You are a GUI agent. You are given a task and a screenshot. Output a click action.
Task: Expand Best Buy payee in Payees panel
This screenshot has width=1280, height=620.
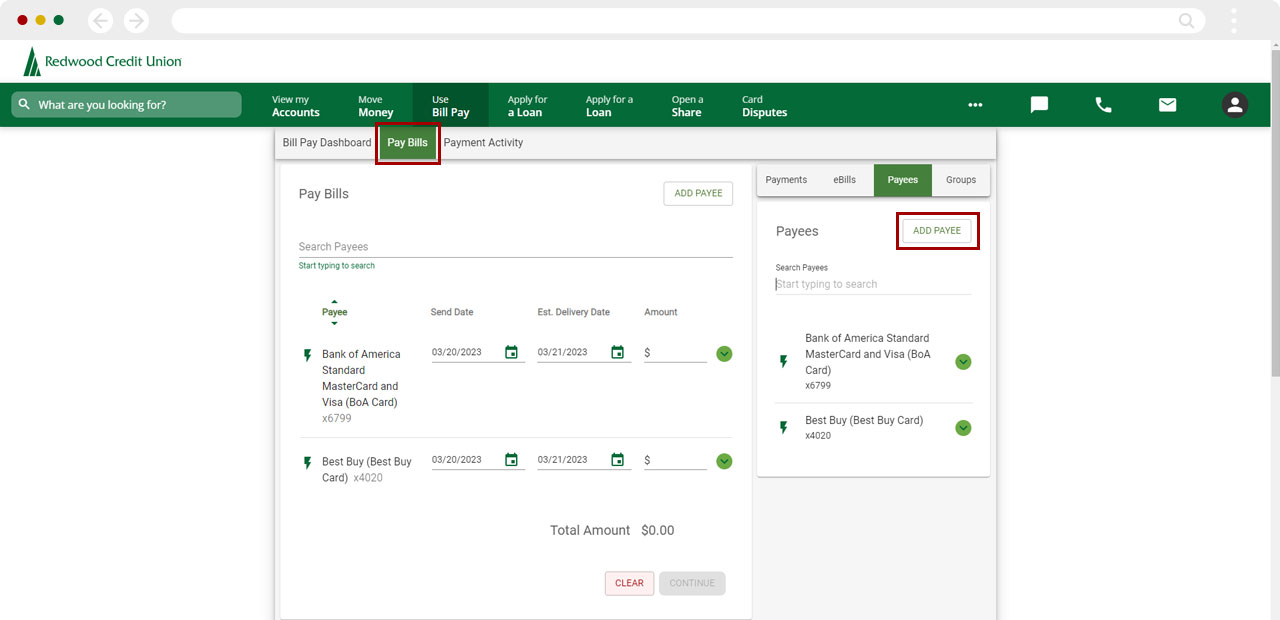point(963,428)
